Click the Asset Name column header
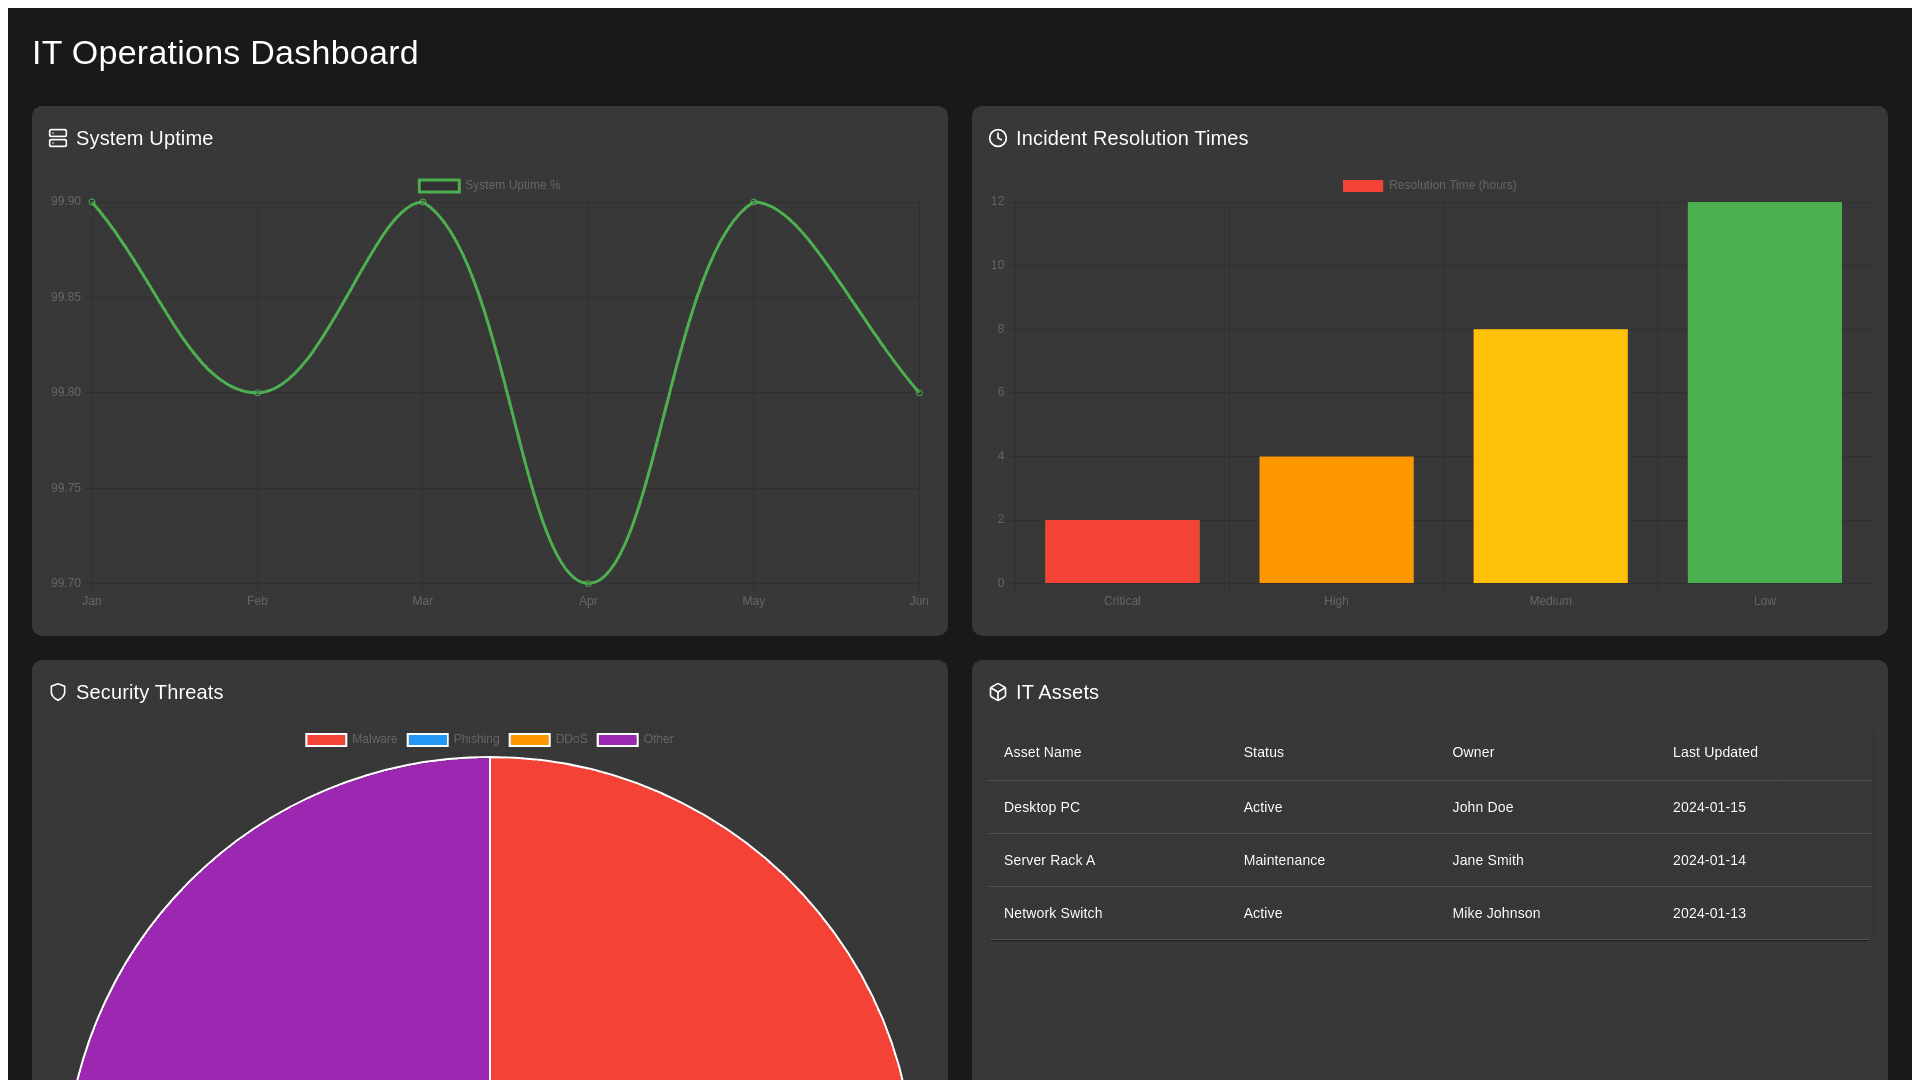This screenshot has width=1920, height=1080. coord(1042,752)
